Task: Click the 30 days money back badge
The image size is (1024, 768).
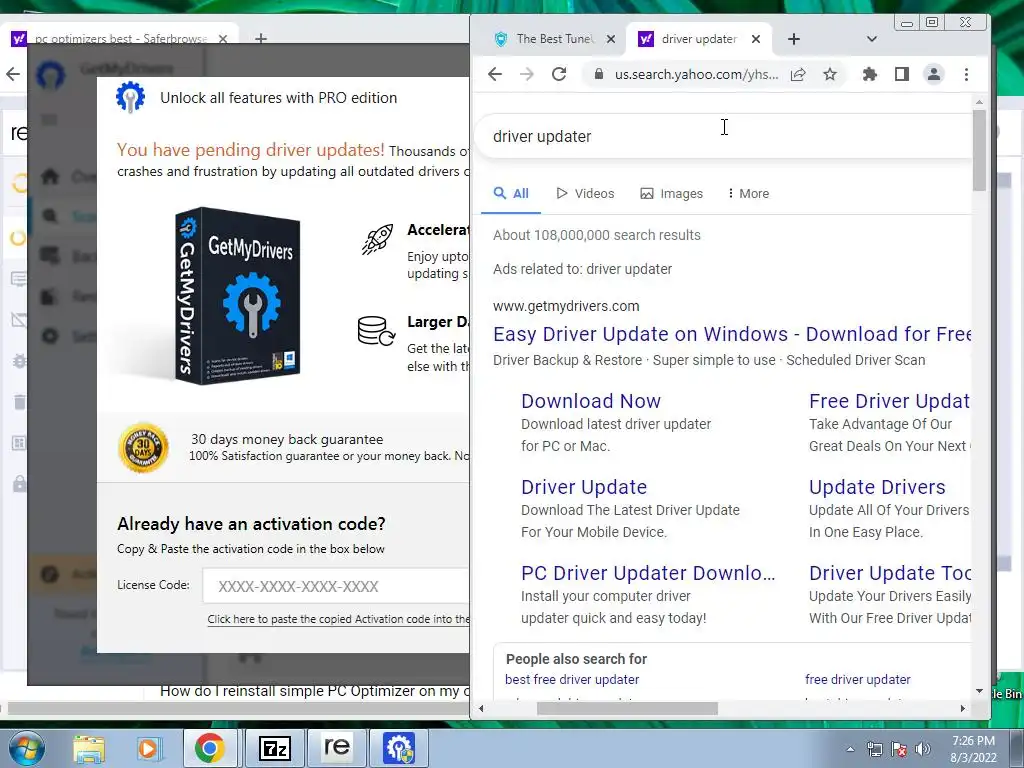Action: coord(144,448)
